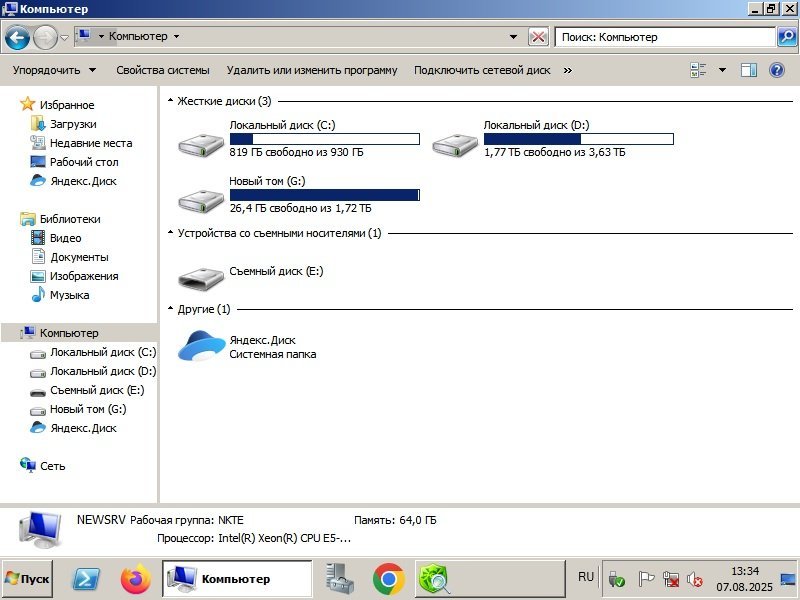Select the Новый том (G:) drive
This screenshot has width=800, height=600.
pos(201,201)
